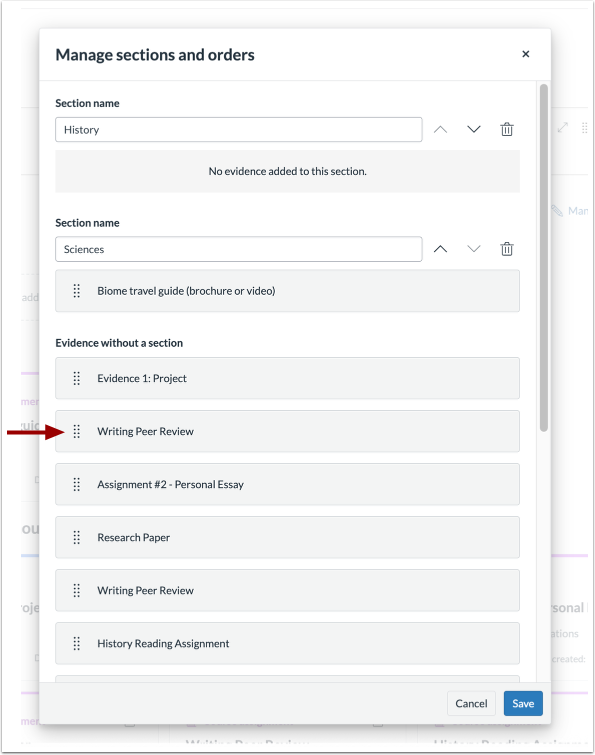Save the section changes
The image size is (595, 755).
tap(523, 703)
